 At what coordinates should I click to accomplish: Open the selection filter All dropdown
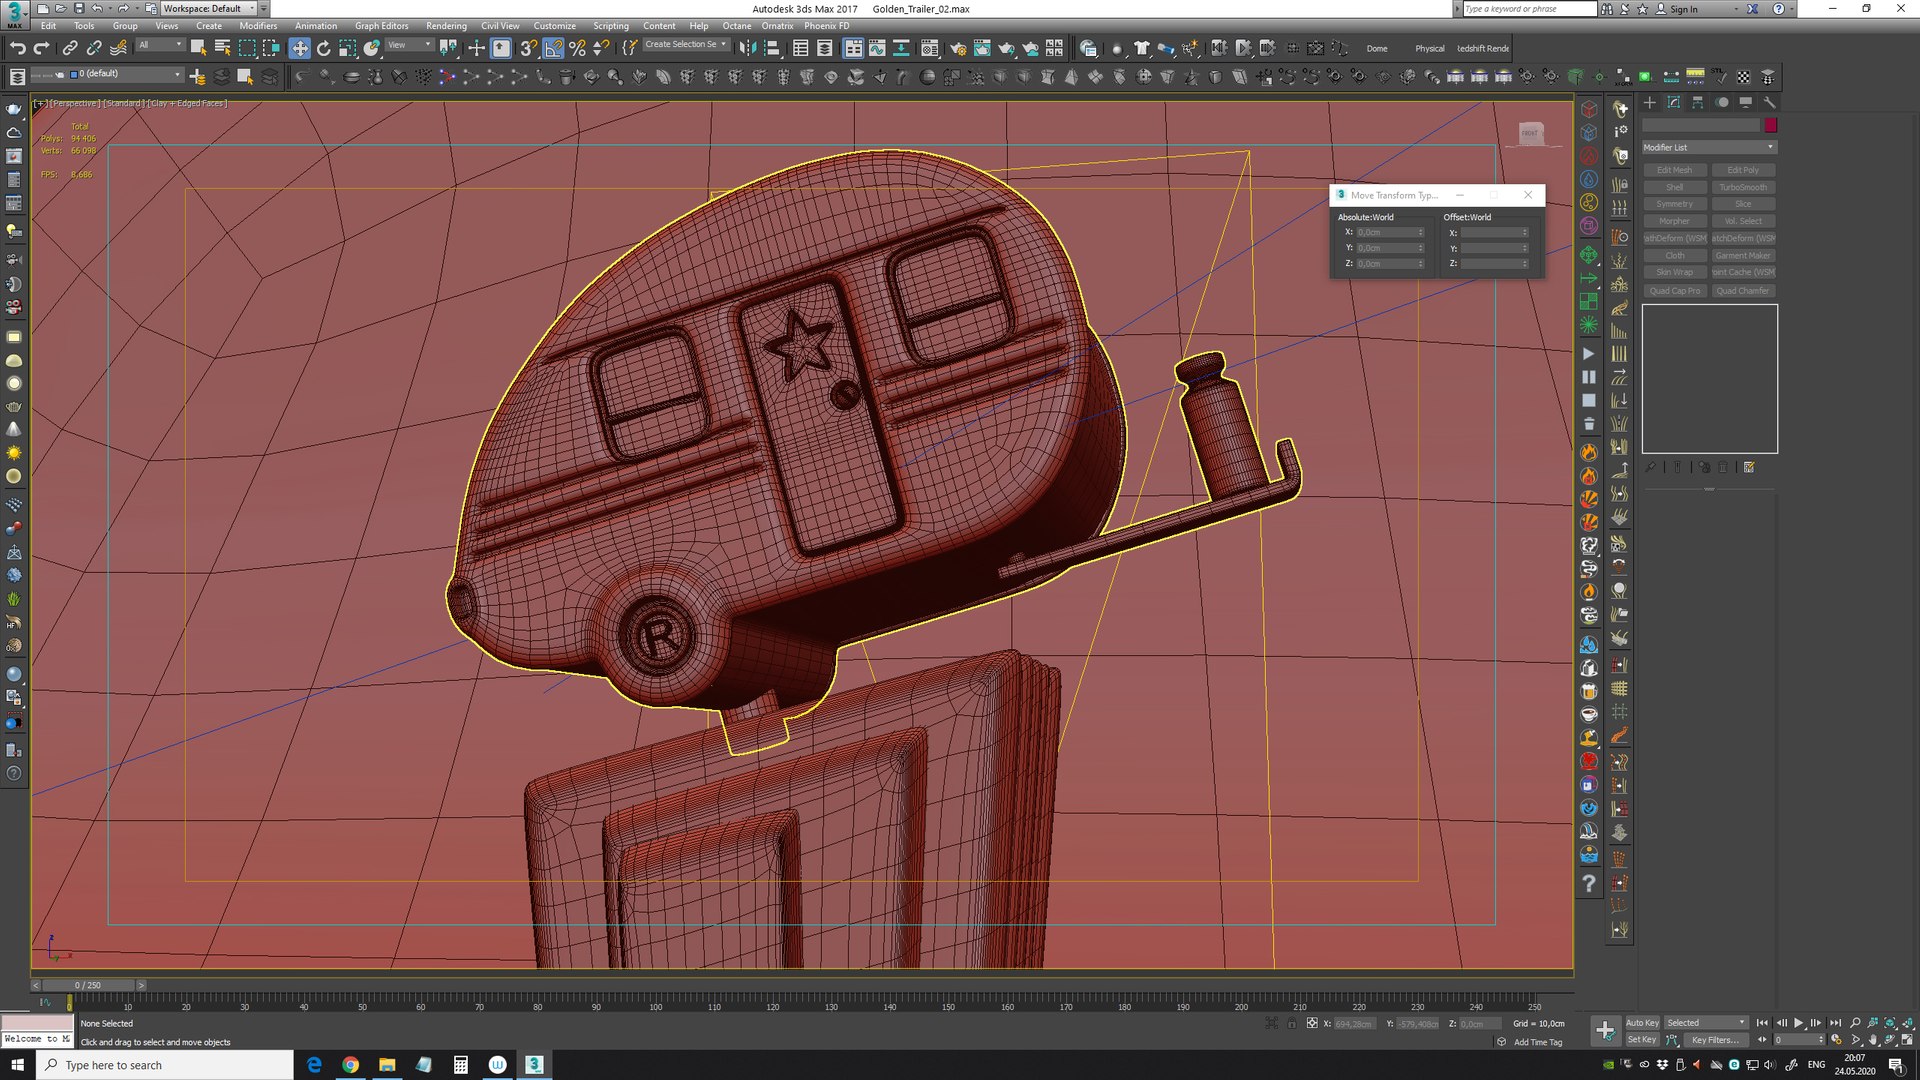click(161, 45)
